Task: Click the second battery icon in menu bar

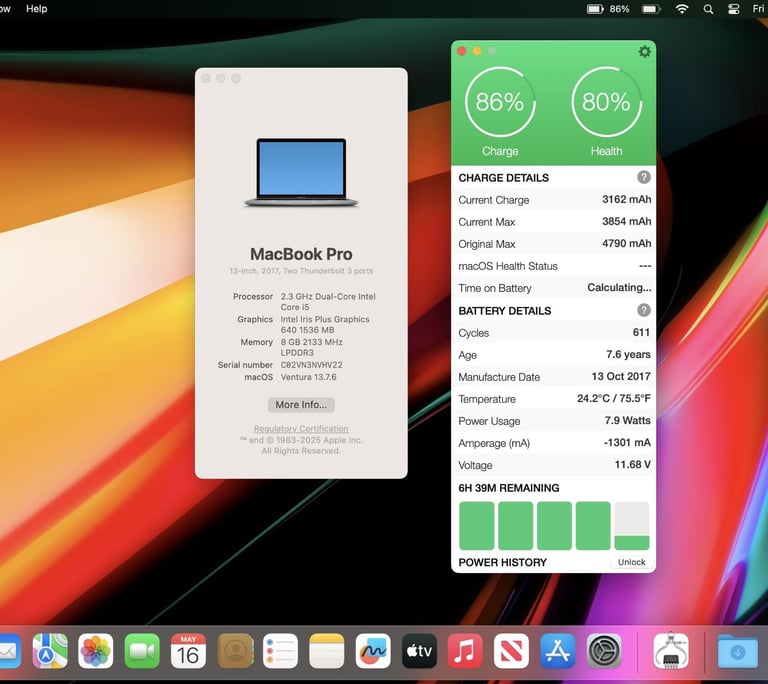Action: [651, 9]
